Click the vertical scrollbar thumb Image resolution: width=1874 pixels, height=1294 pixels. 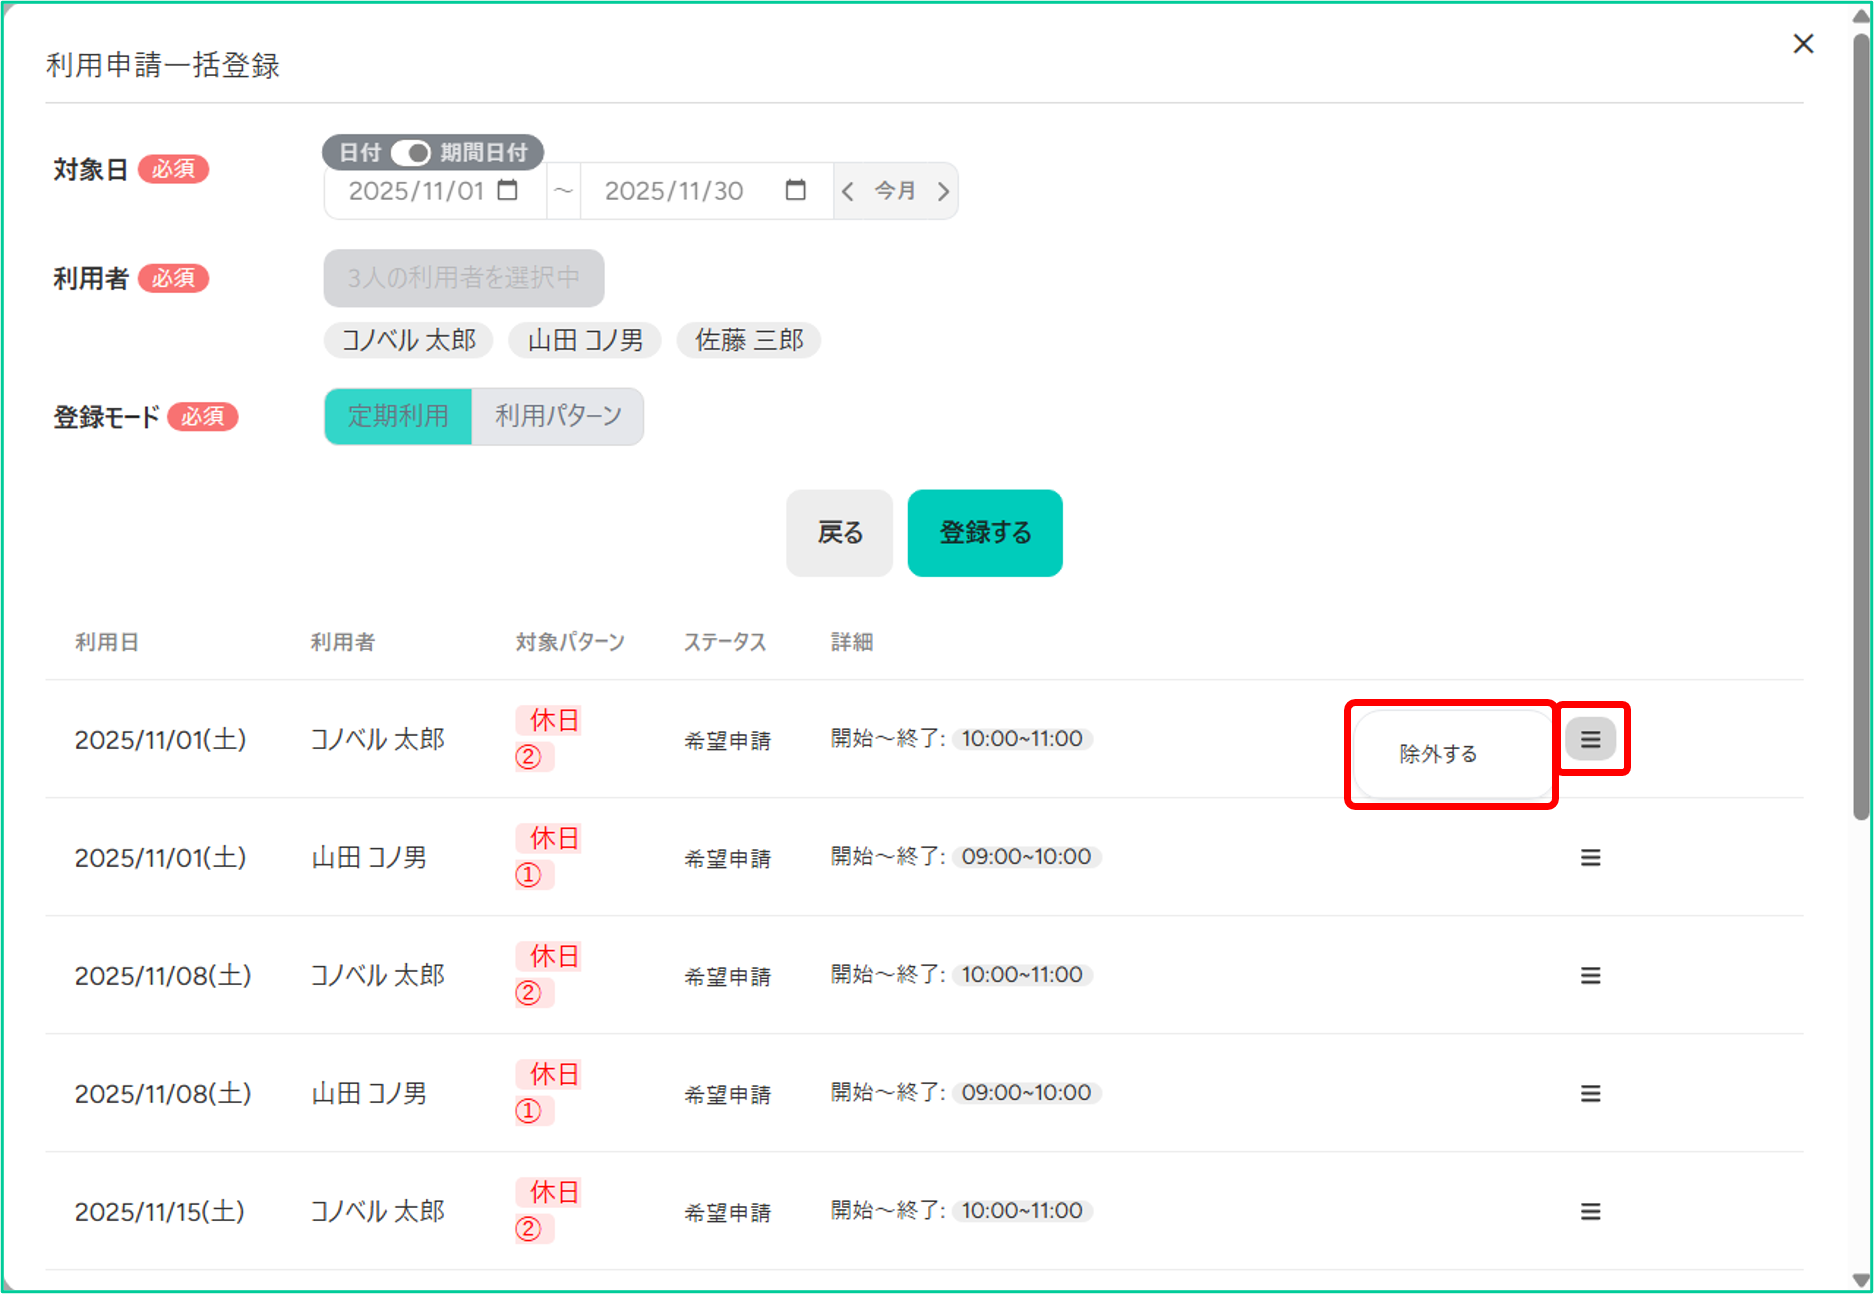point(1860,420)
